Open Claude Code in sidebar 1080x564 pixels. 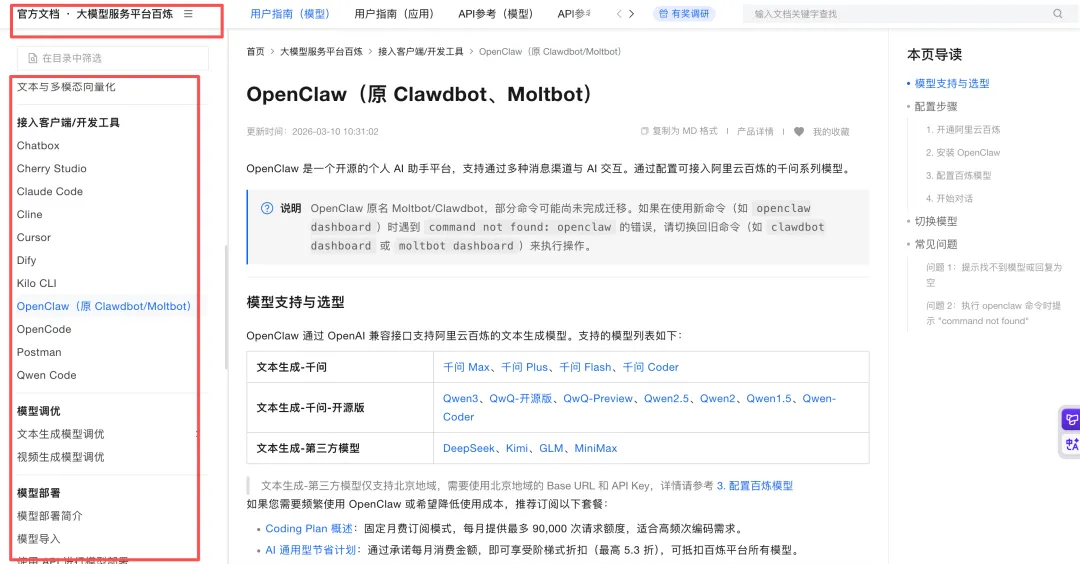[x=50, y=191]
